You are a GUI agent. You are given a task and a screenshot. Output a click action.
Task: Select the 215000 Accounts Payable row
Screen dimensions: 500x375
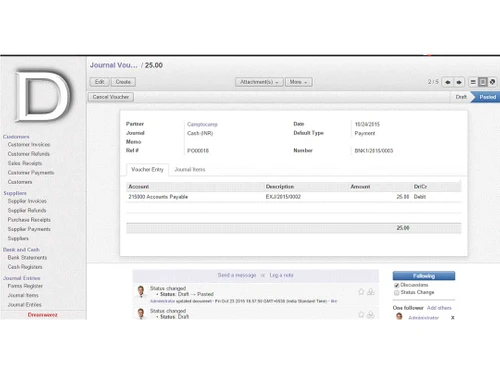294,197
